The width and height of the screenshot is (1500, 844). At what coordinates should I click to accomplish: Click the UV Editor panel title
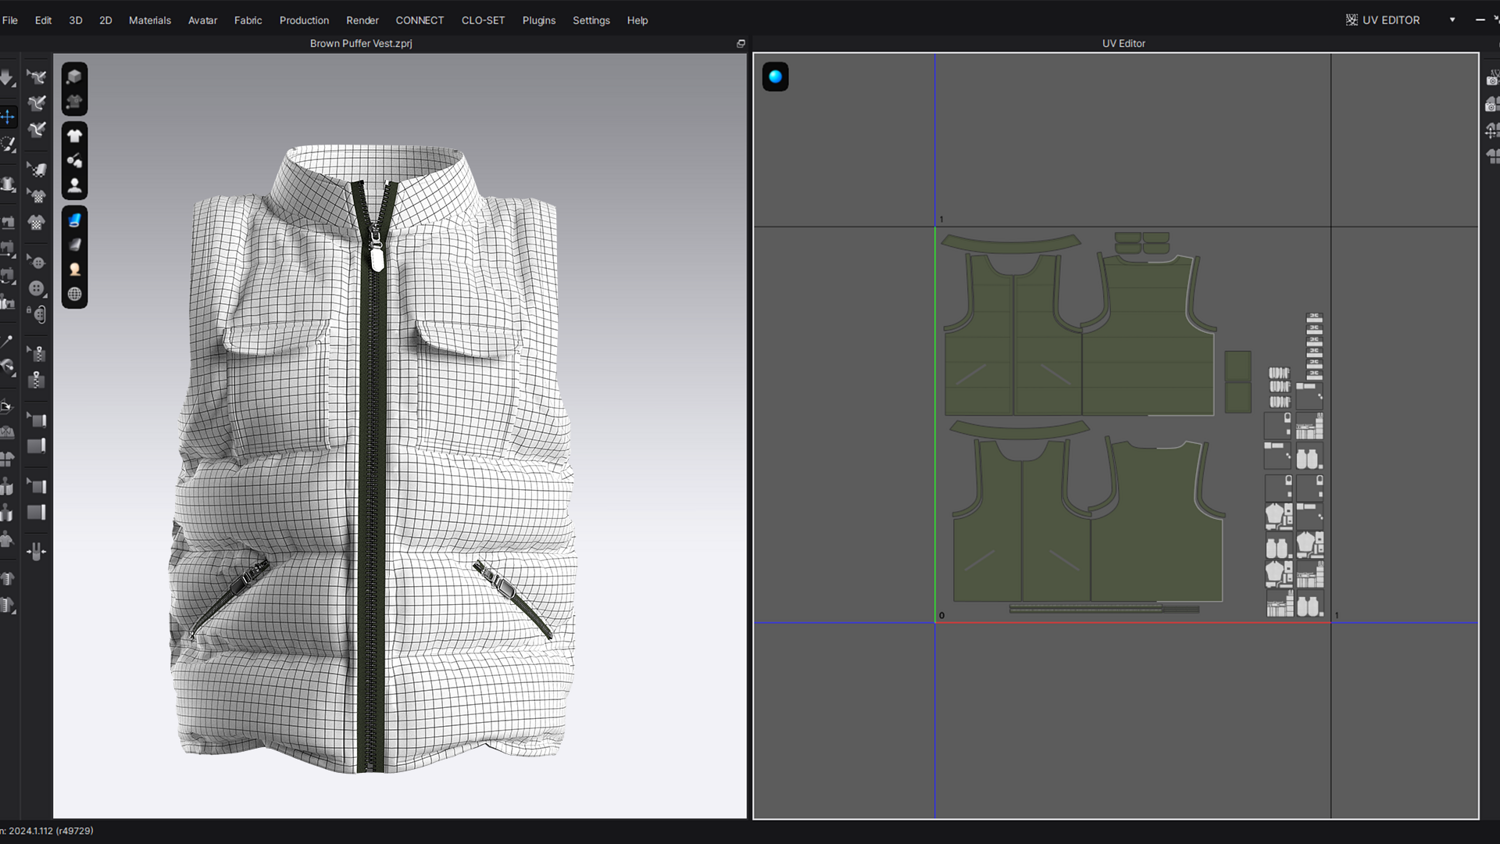click(1124, 44)
